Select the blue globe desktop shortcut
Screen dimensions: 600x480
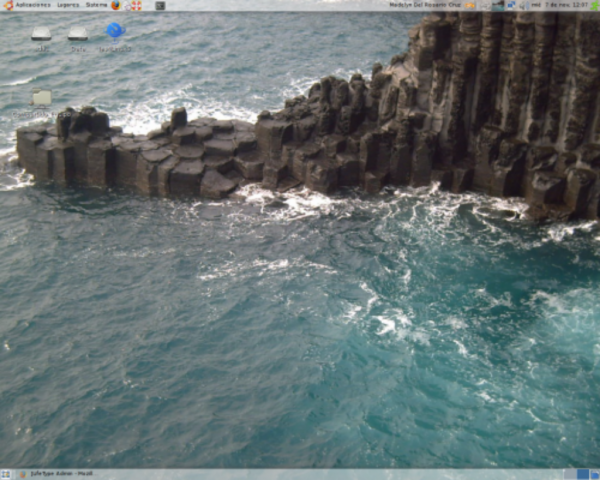(115, 32)
